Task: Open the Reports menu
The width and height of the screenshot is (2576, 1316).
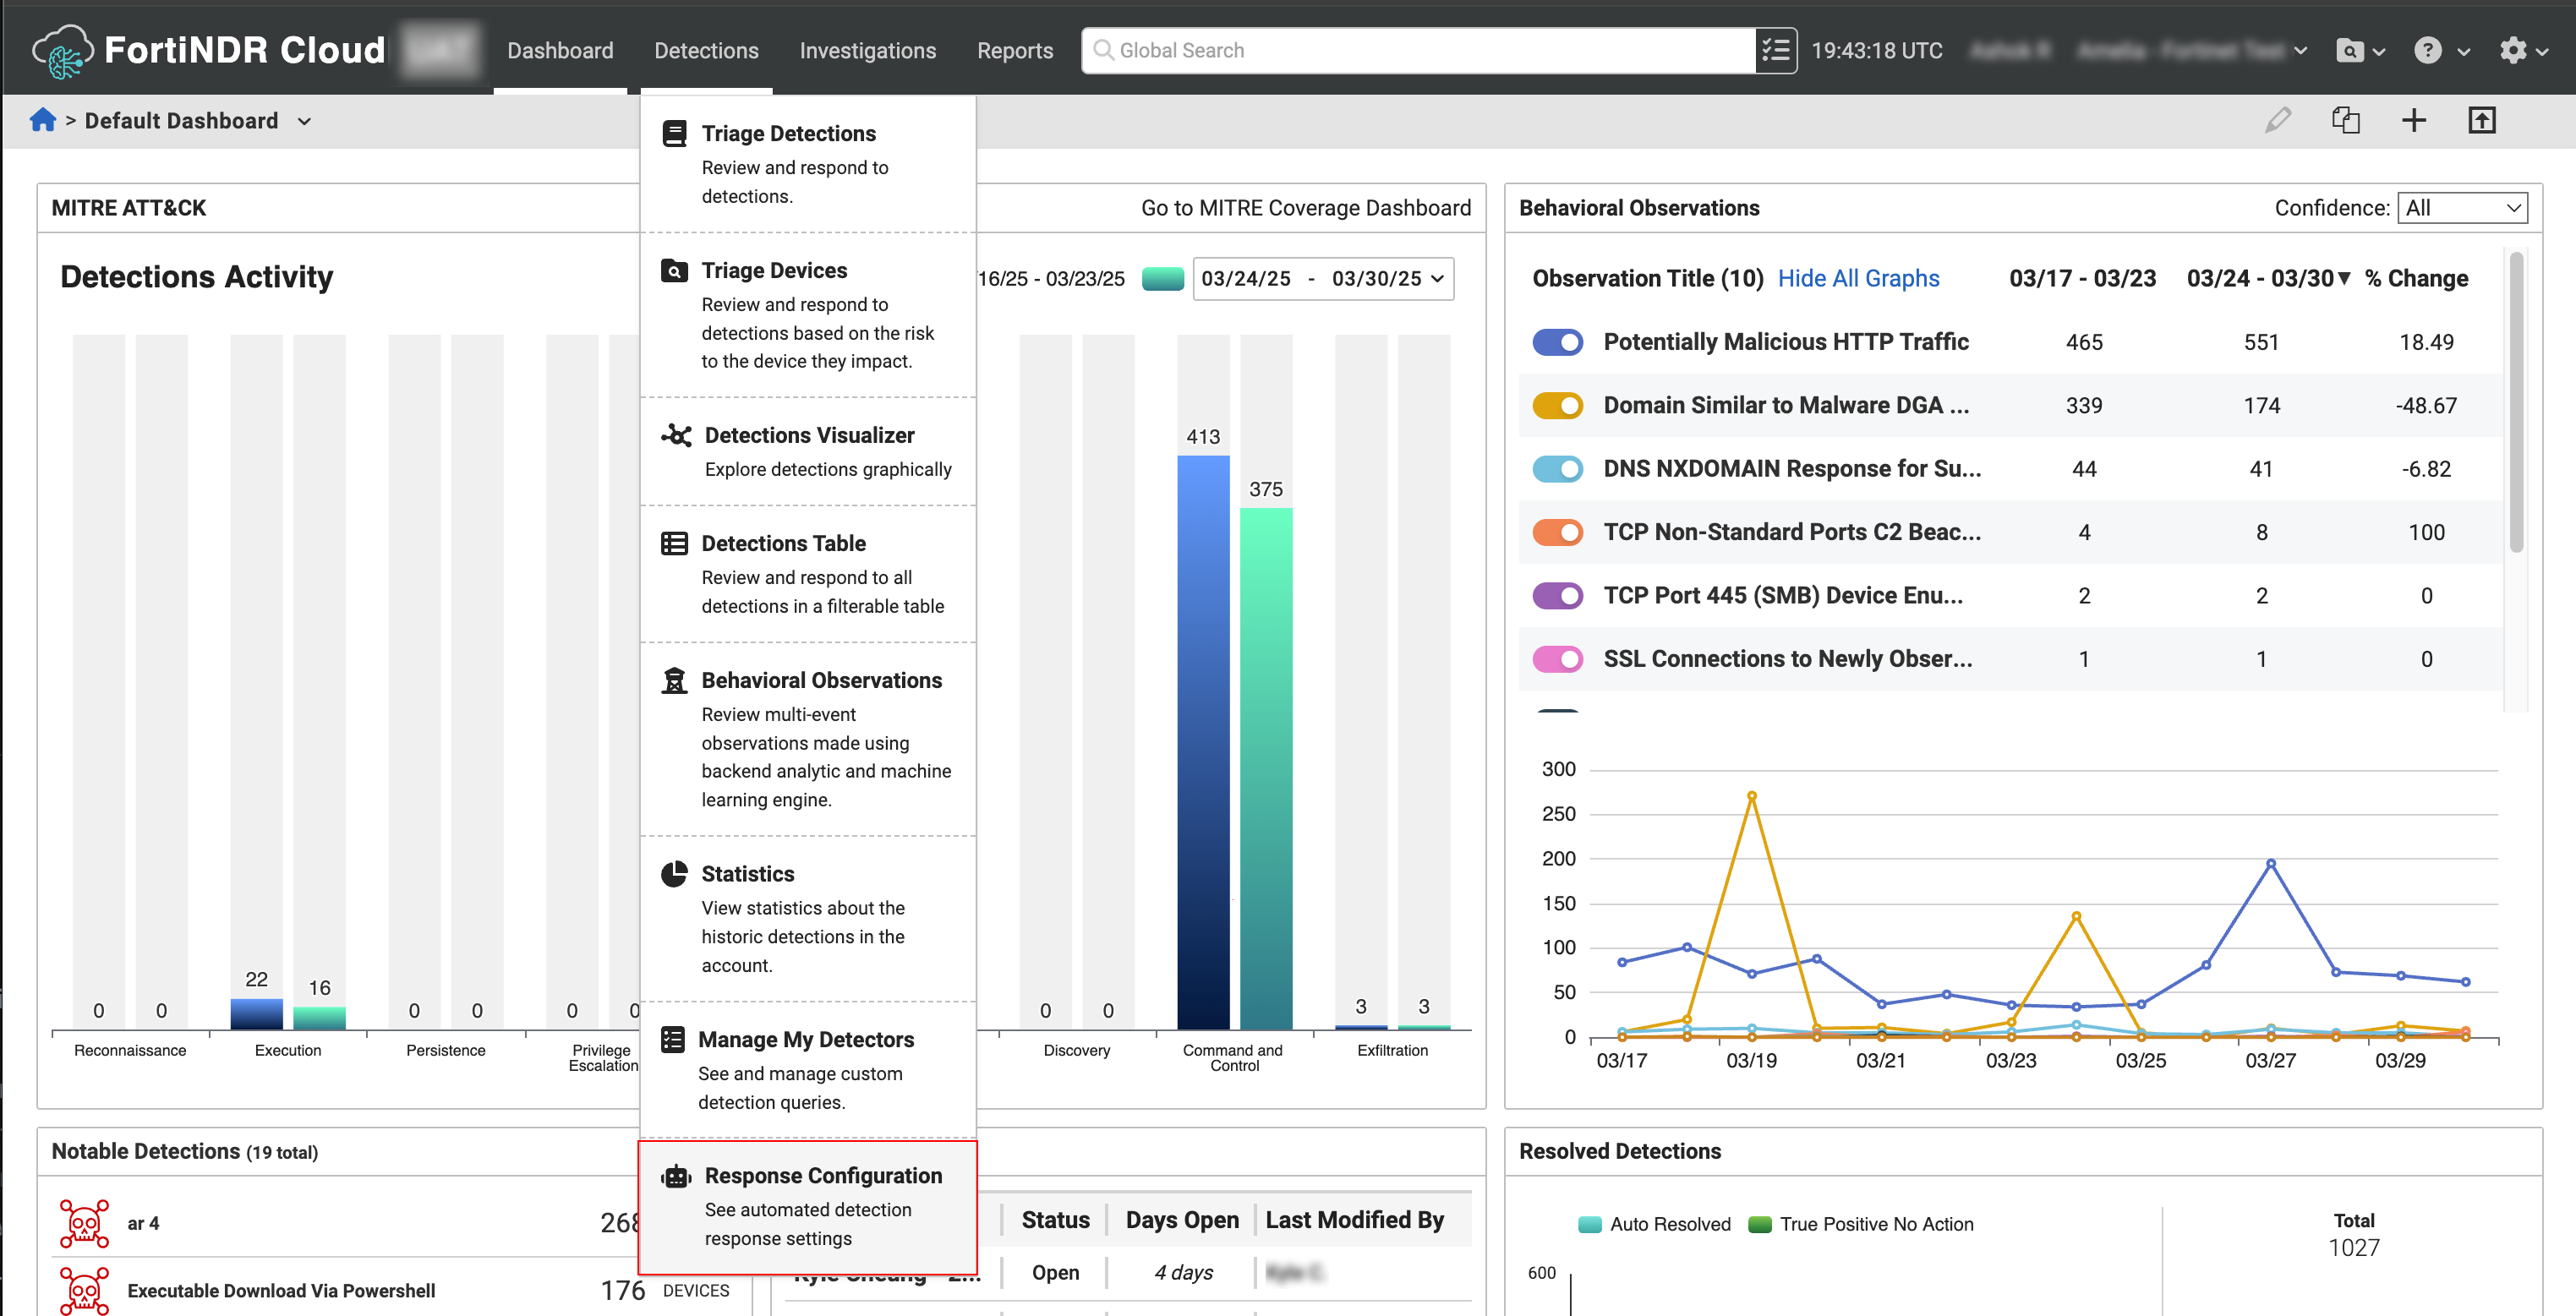Action: point(1015,50)
